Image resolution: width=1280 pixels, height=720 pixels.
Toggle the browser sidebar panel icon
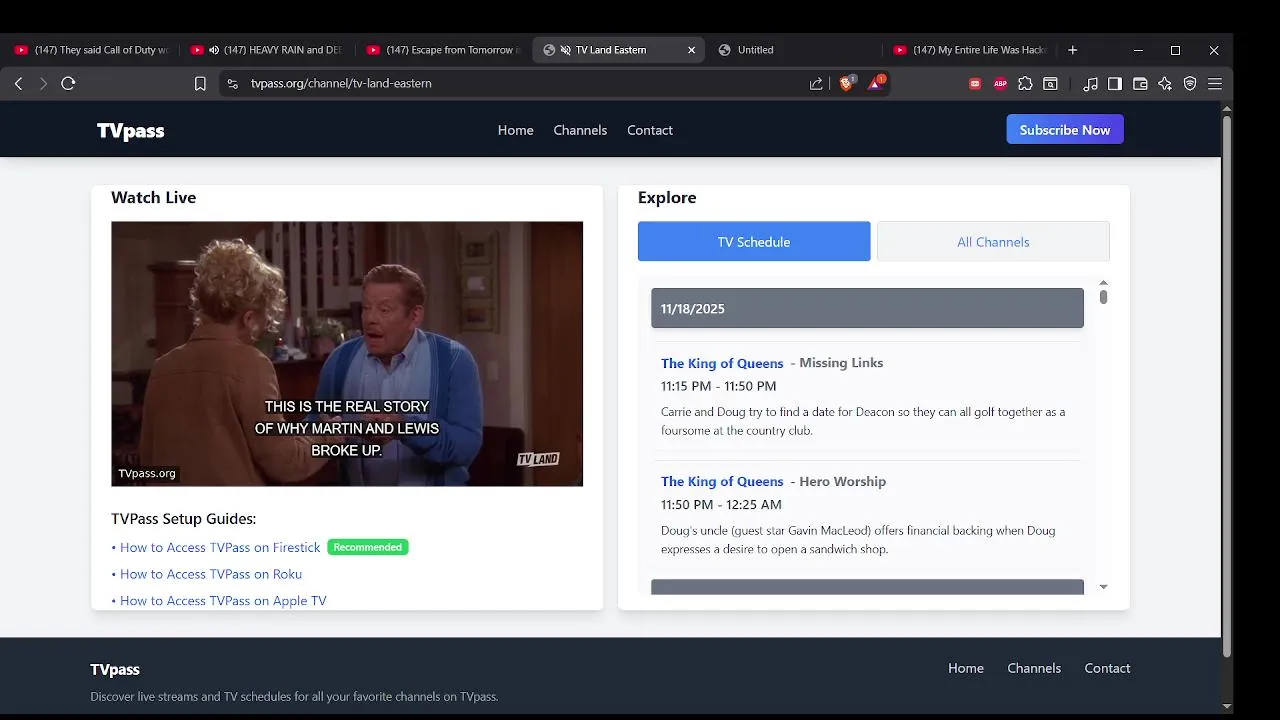tap(1114, 84)
